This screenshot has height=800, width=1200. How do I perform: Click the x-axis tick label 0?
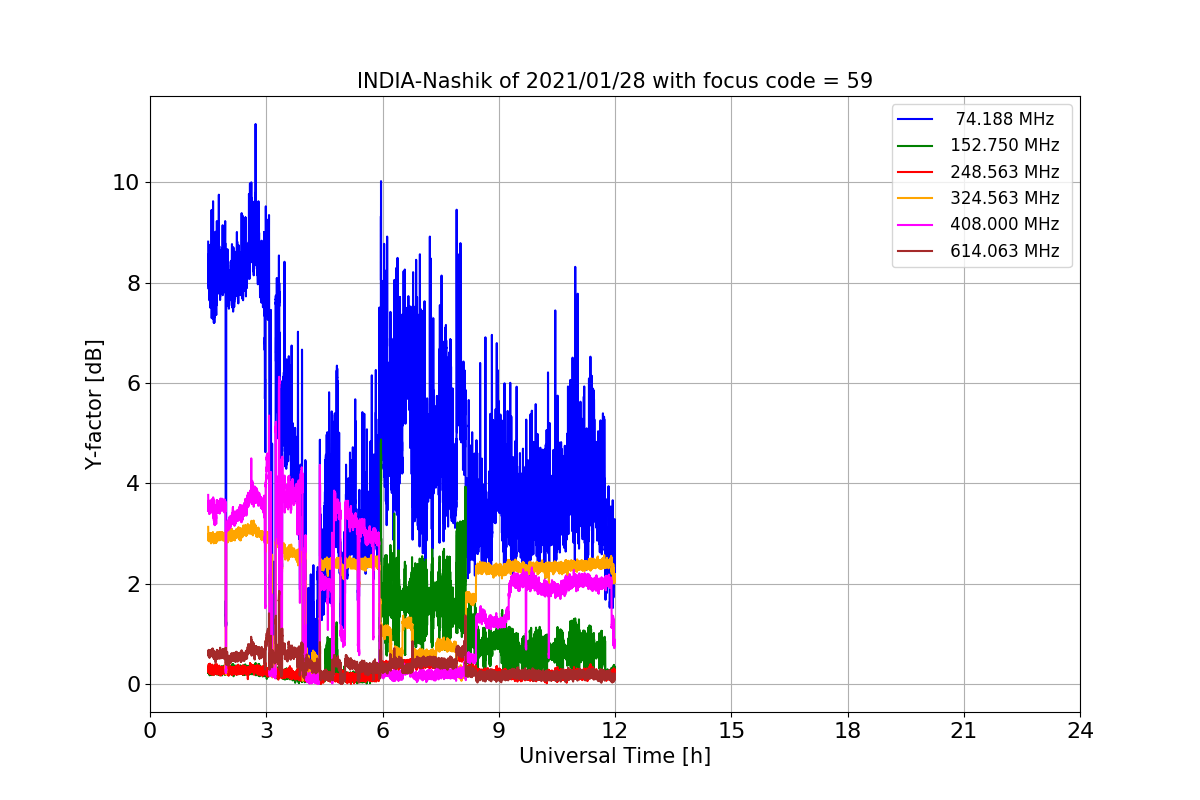(x=150, y=731)
